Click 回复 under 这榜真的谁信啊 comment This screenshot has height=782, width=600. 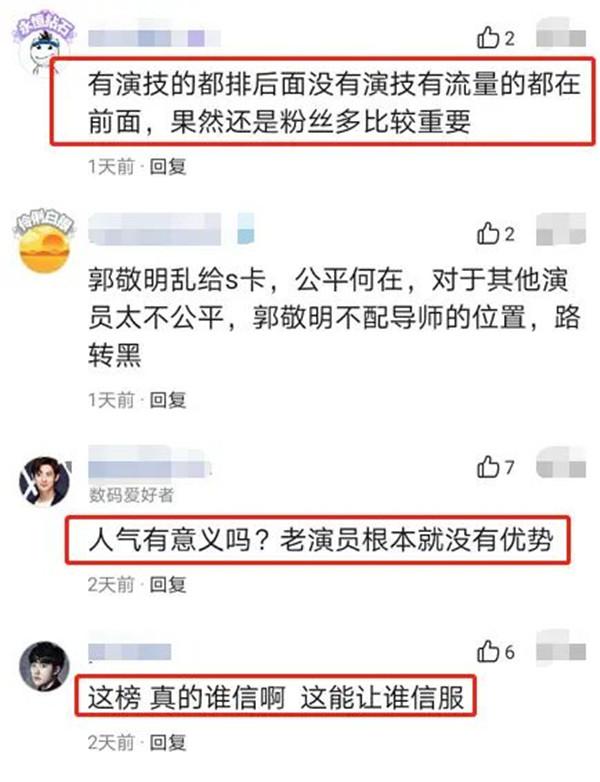pos(168,742)
